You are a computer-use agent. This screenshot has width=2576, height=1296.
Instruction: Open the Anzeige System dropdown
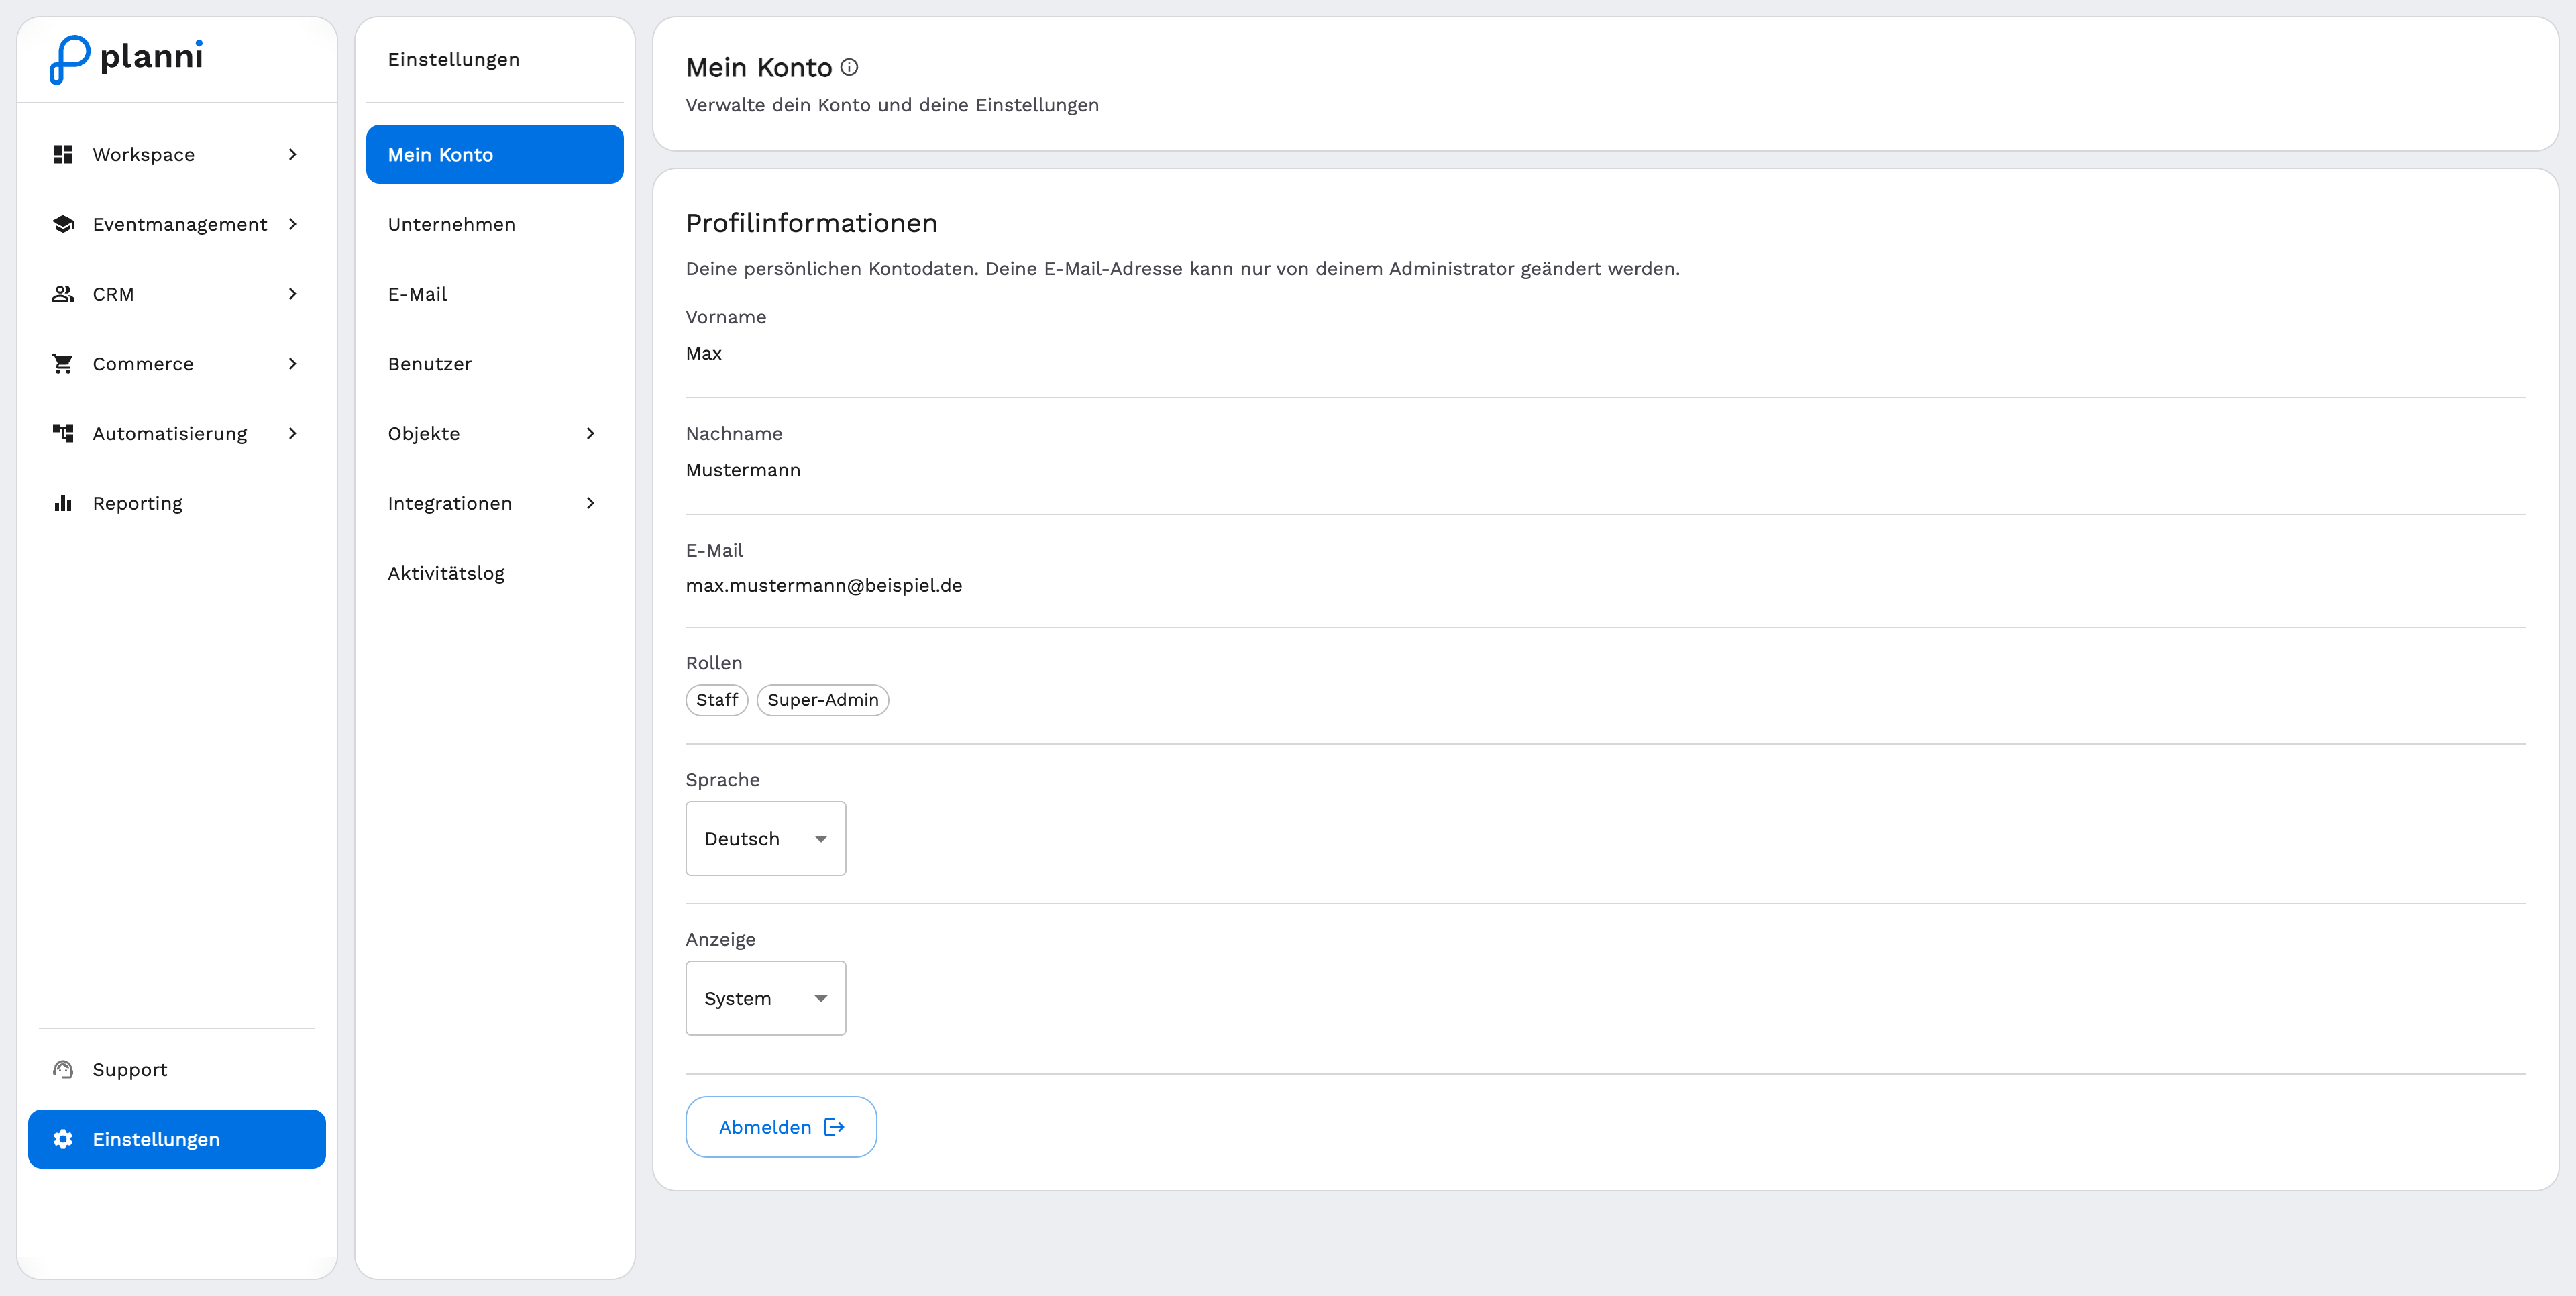[x=766, y=998]
